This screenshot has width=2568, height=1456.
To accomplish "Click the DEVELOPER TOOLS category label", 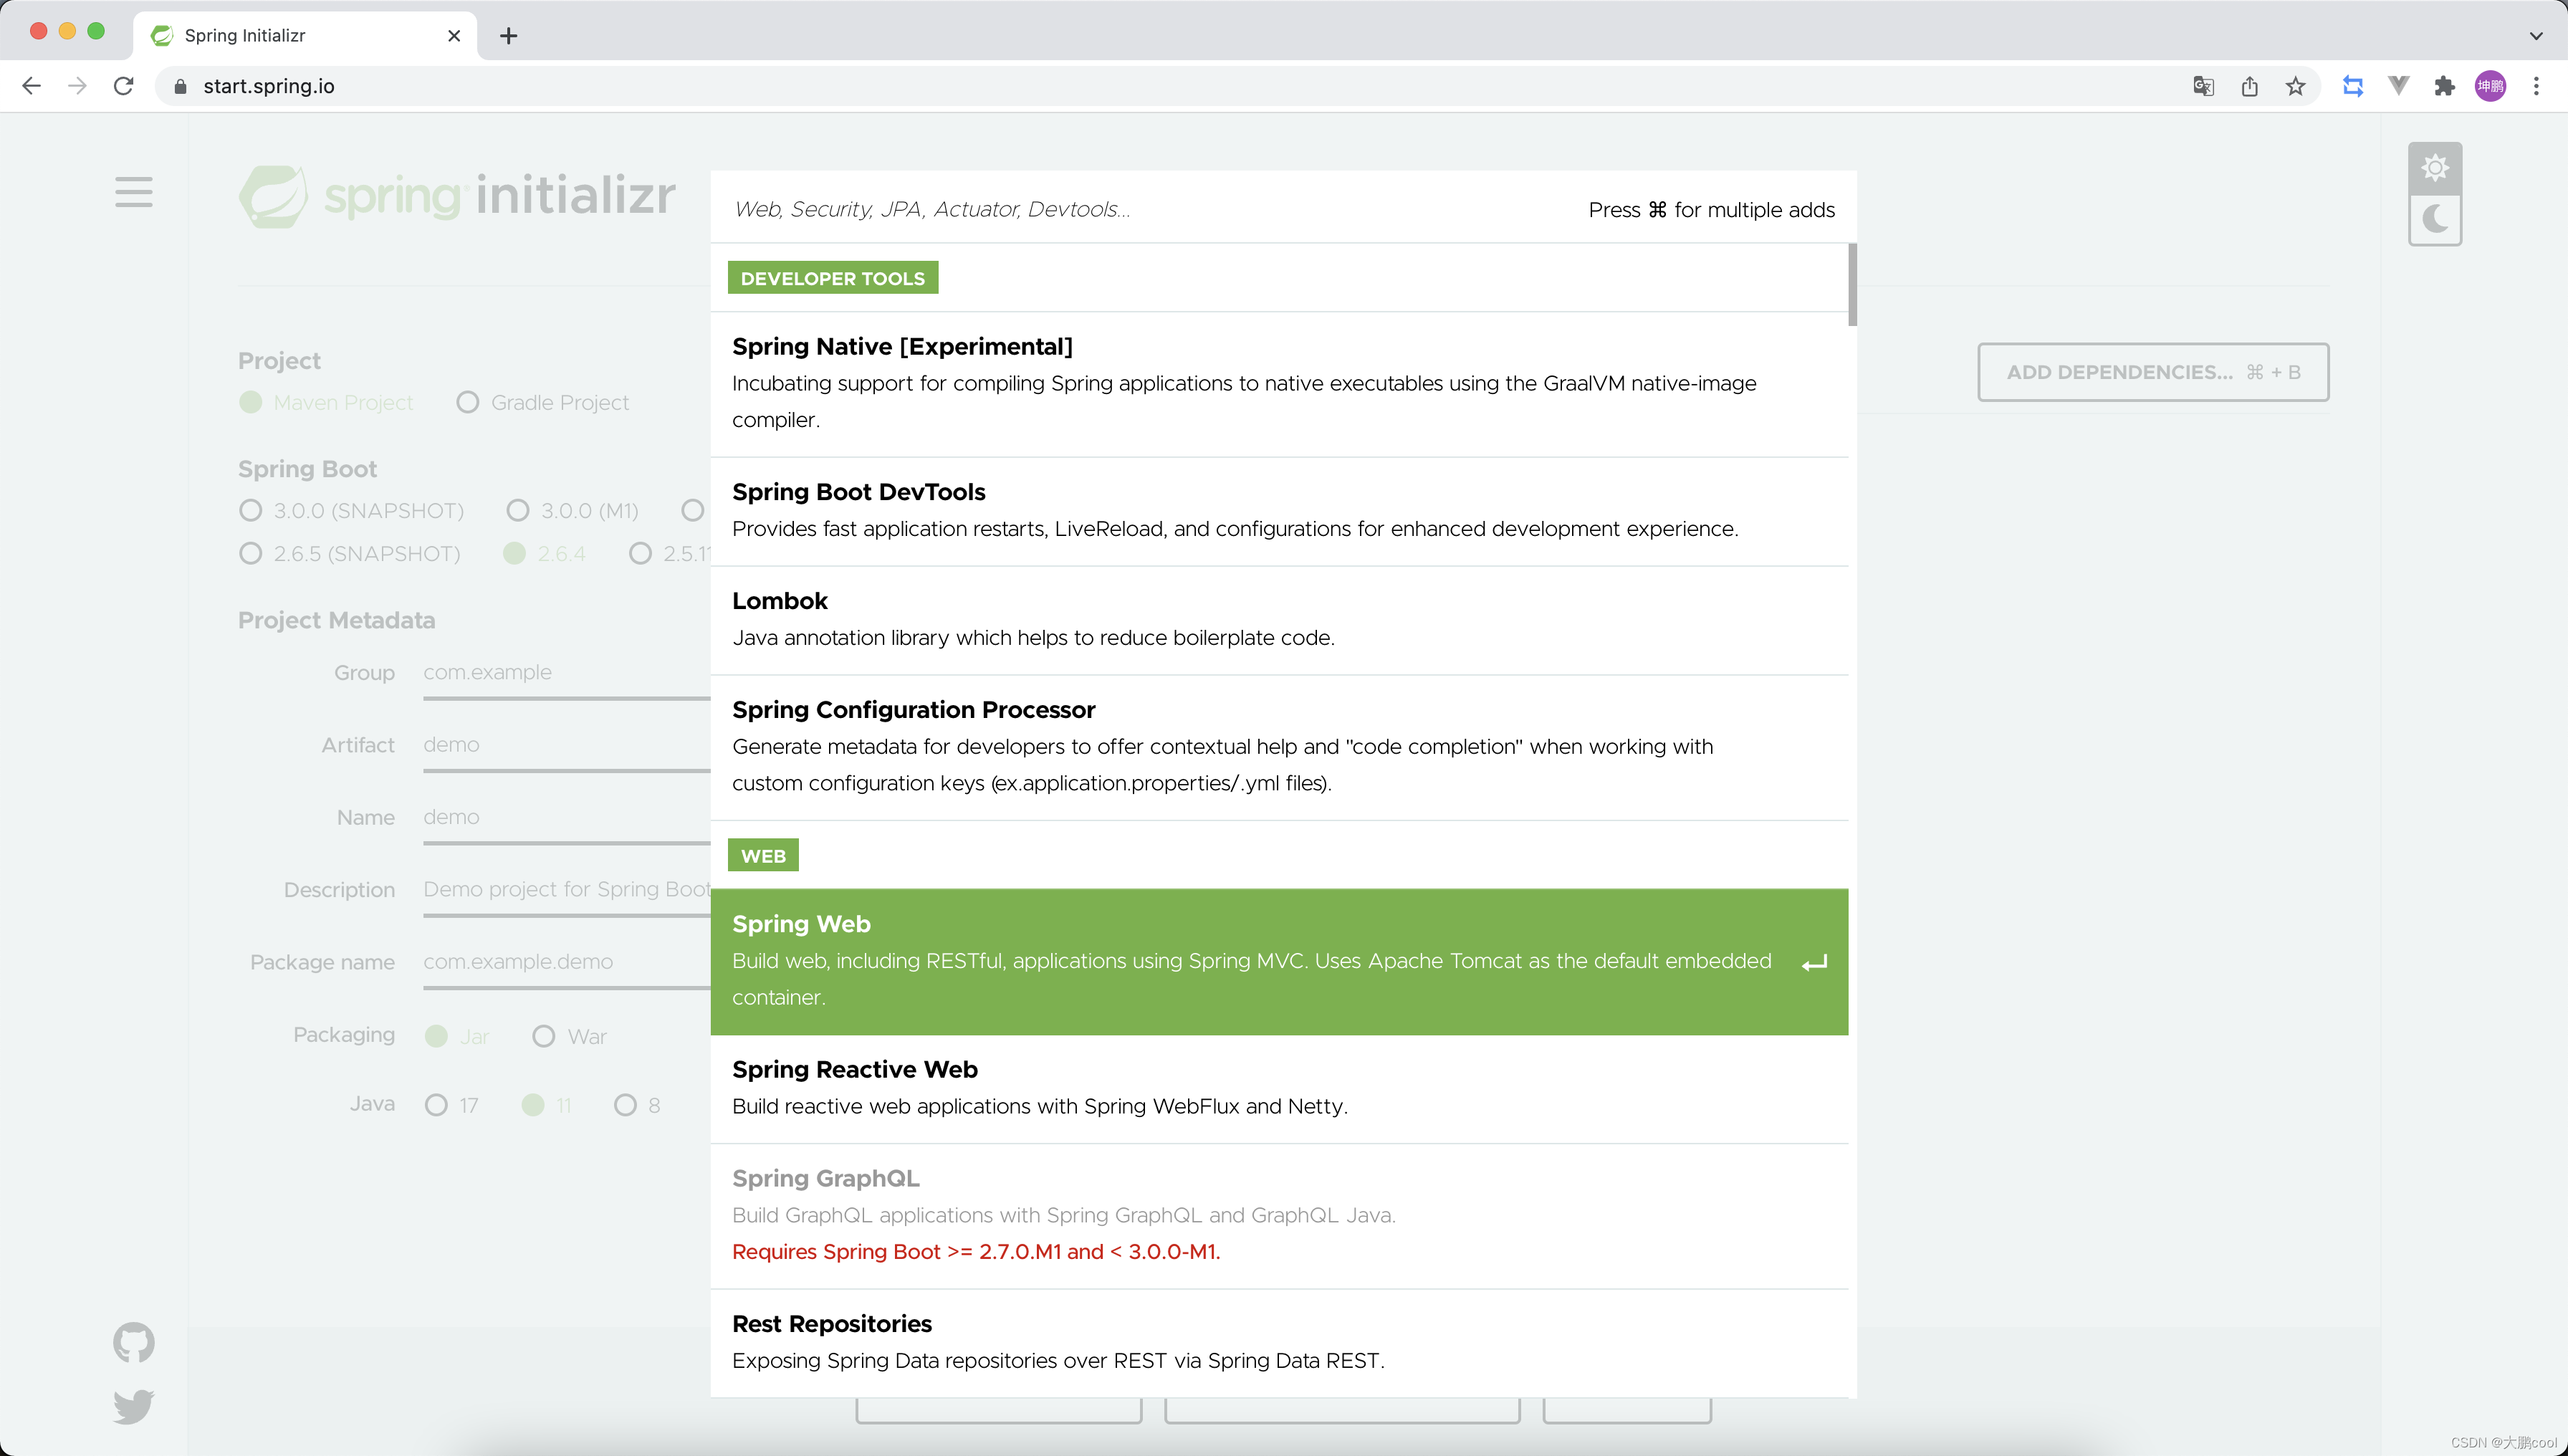I will [x=832, y=278].
